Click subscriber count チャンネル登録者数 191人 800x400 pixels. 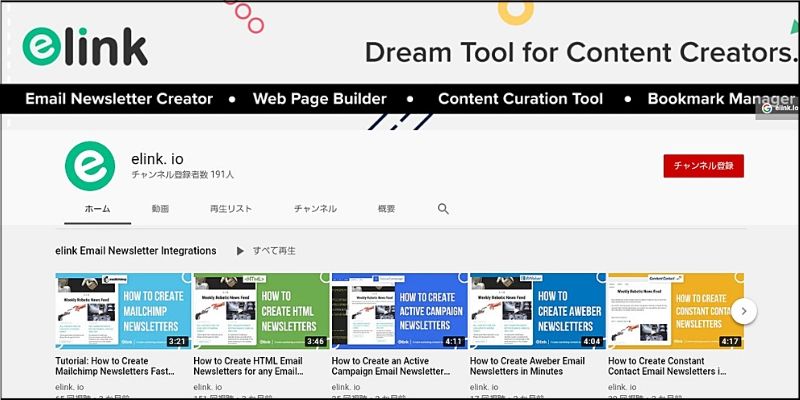183,174
